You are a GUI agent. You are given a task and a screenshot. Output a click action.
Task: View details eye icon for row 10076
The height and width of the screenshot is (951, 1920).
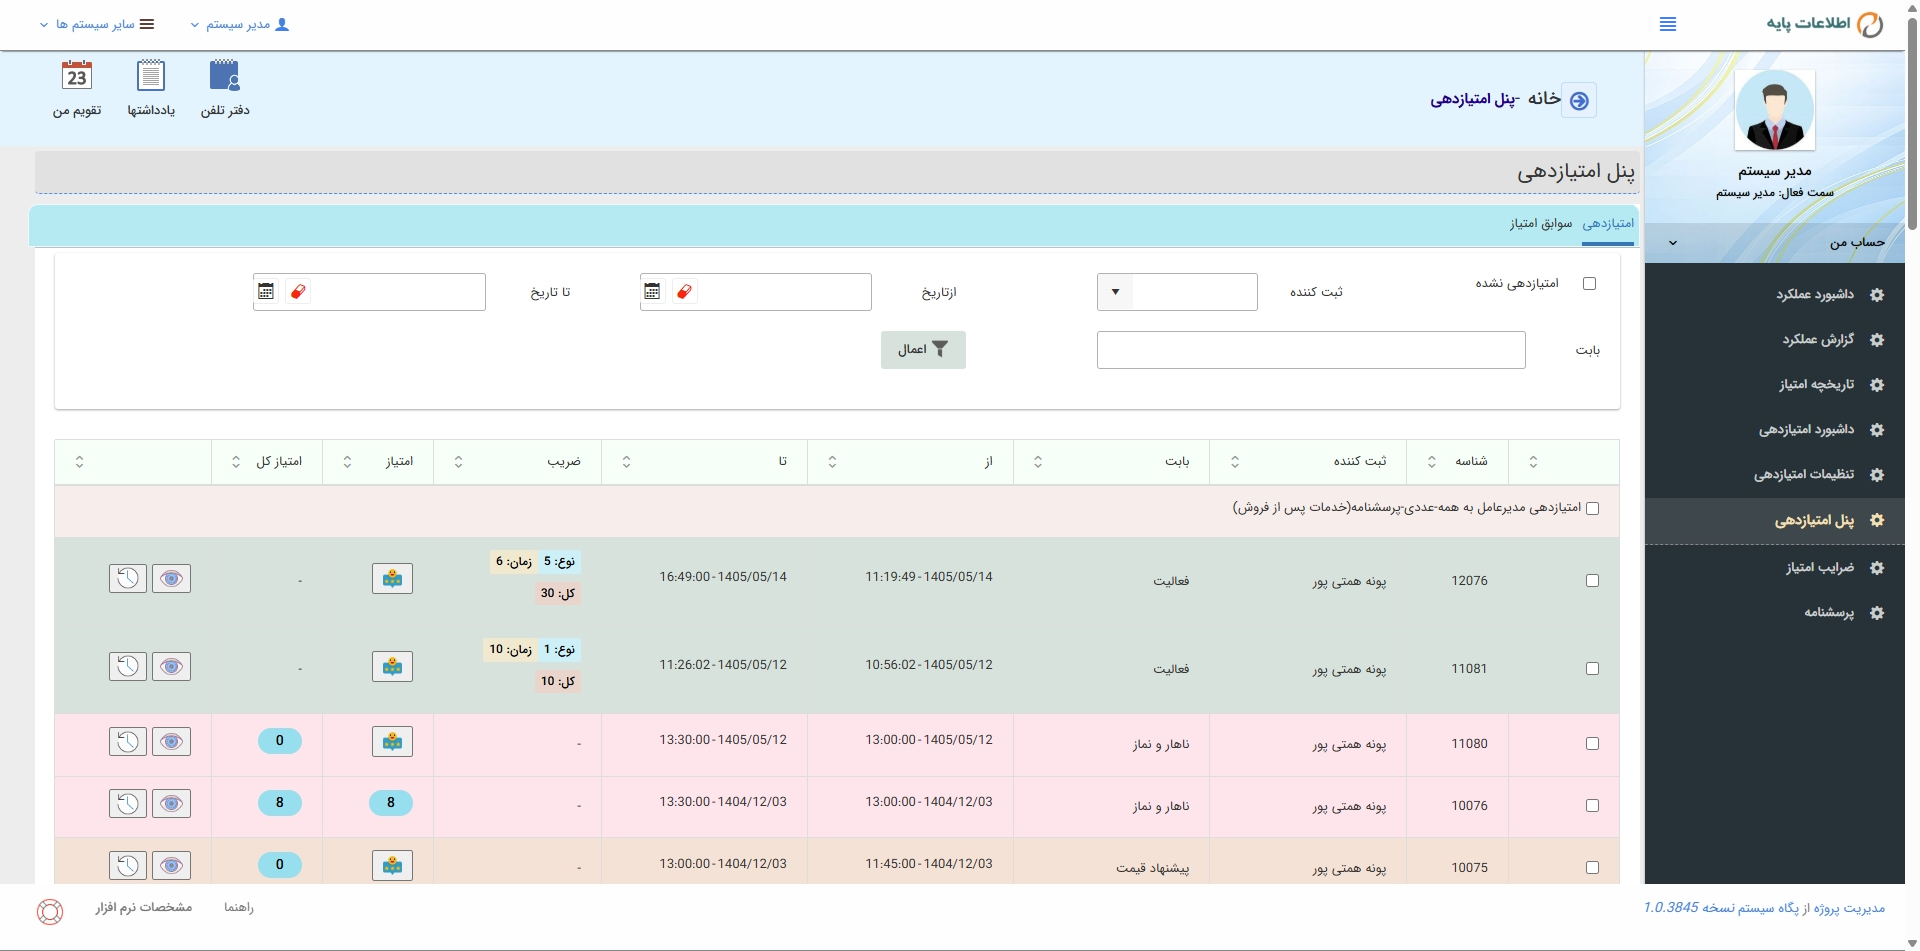pos(171,803)
